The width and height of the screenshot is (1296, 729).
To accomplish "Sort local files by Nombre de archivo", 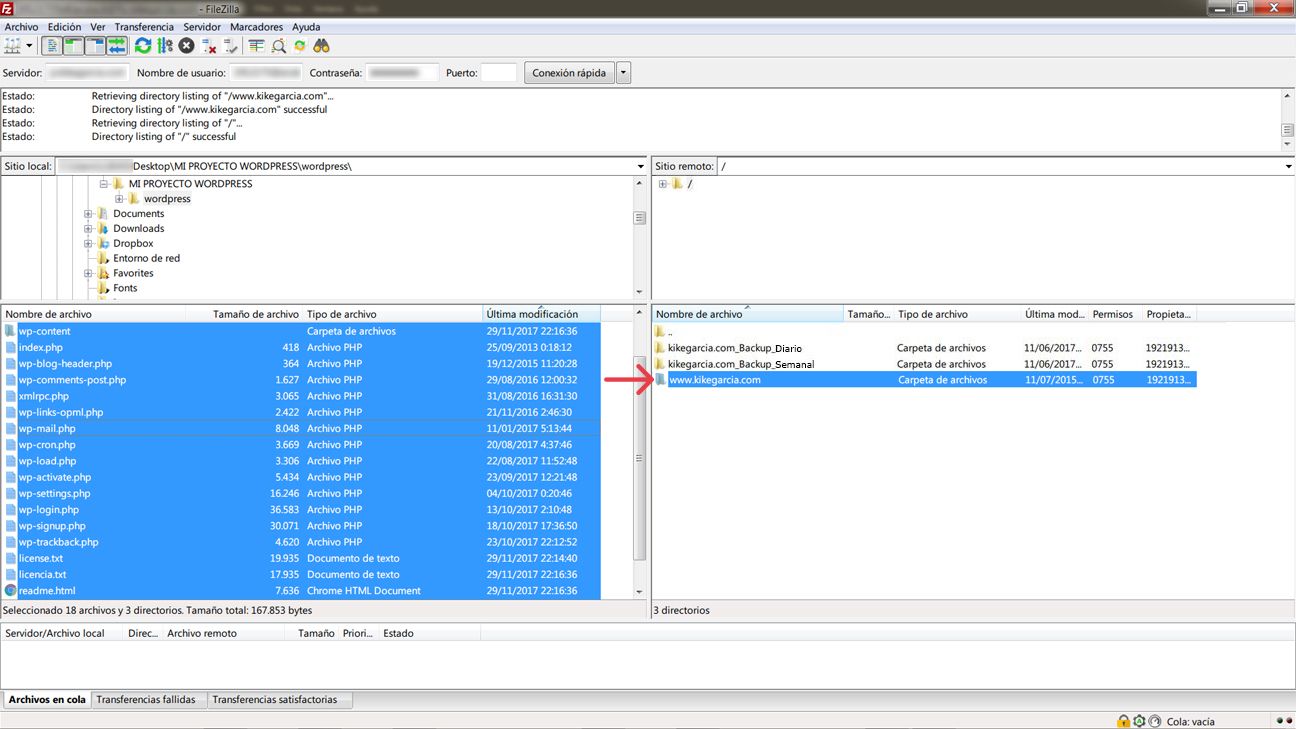I will pos(94,314).
